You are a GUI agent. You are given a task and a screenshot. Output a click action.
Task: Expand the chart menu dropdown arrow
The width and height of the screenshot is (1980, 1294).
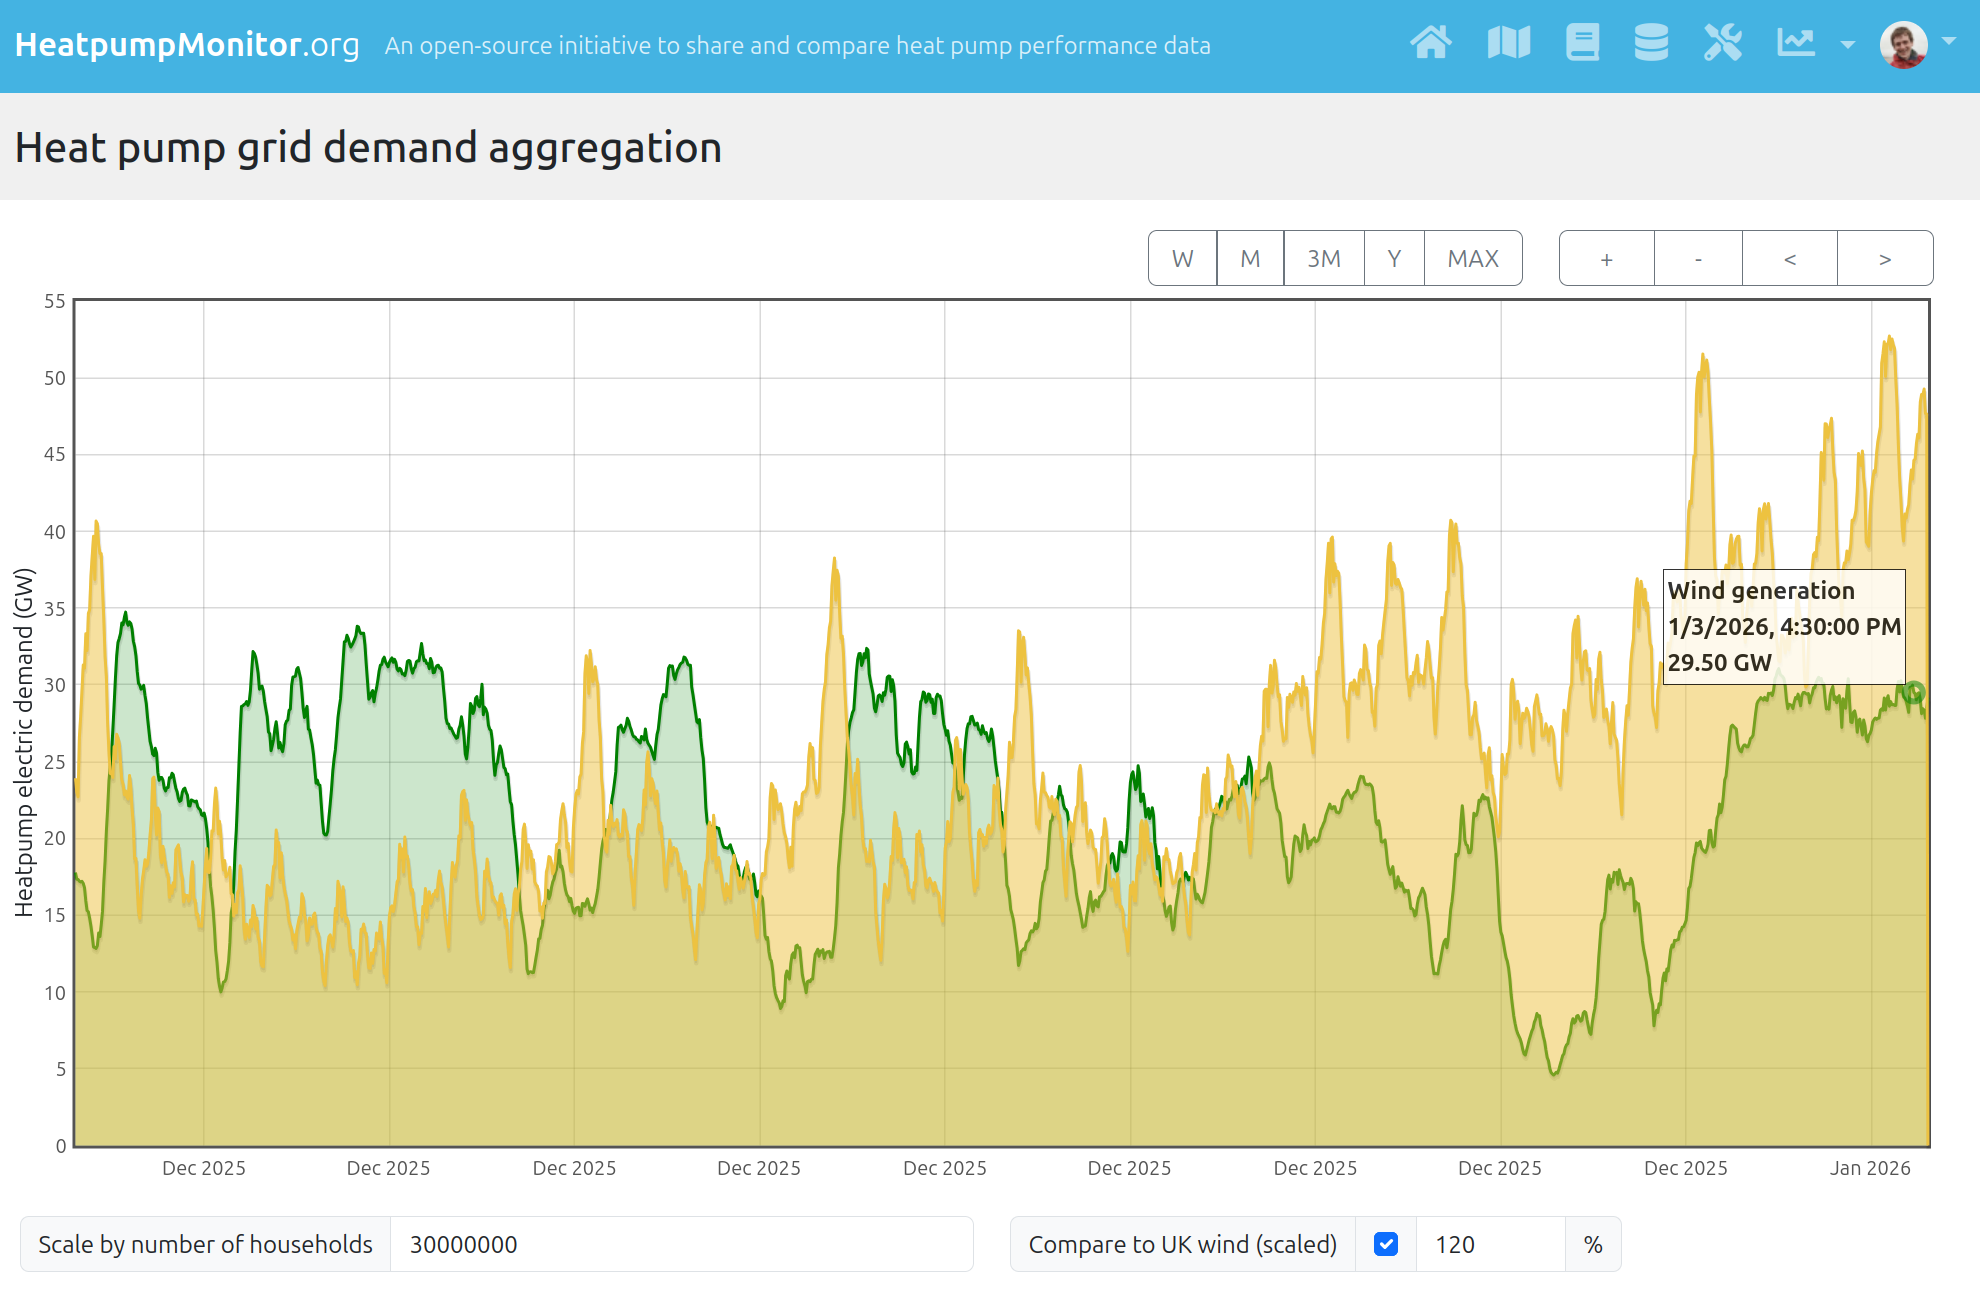[1848, 45]
